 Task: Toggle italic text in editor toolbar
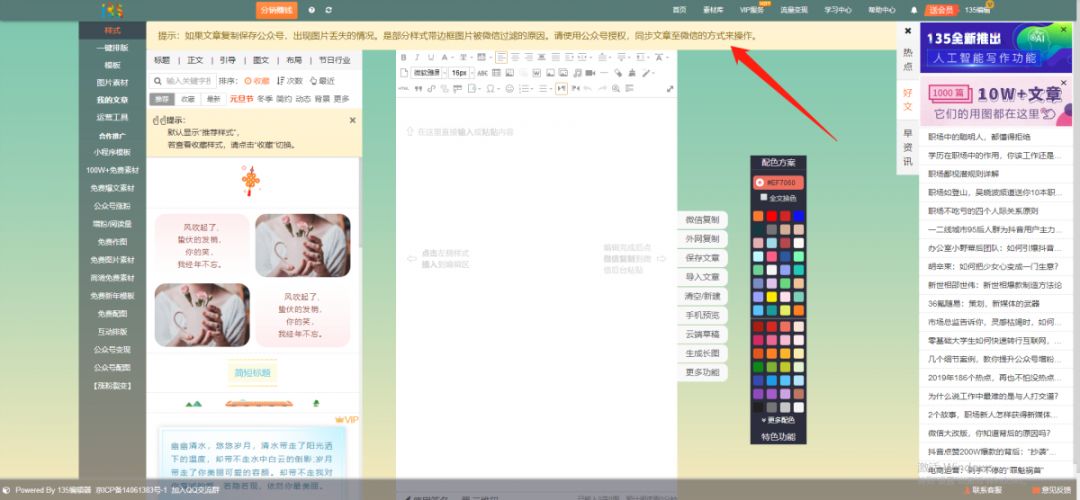[417, 57]
